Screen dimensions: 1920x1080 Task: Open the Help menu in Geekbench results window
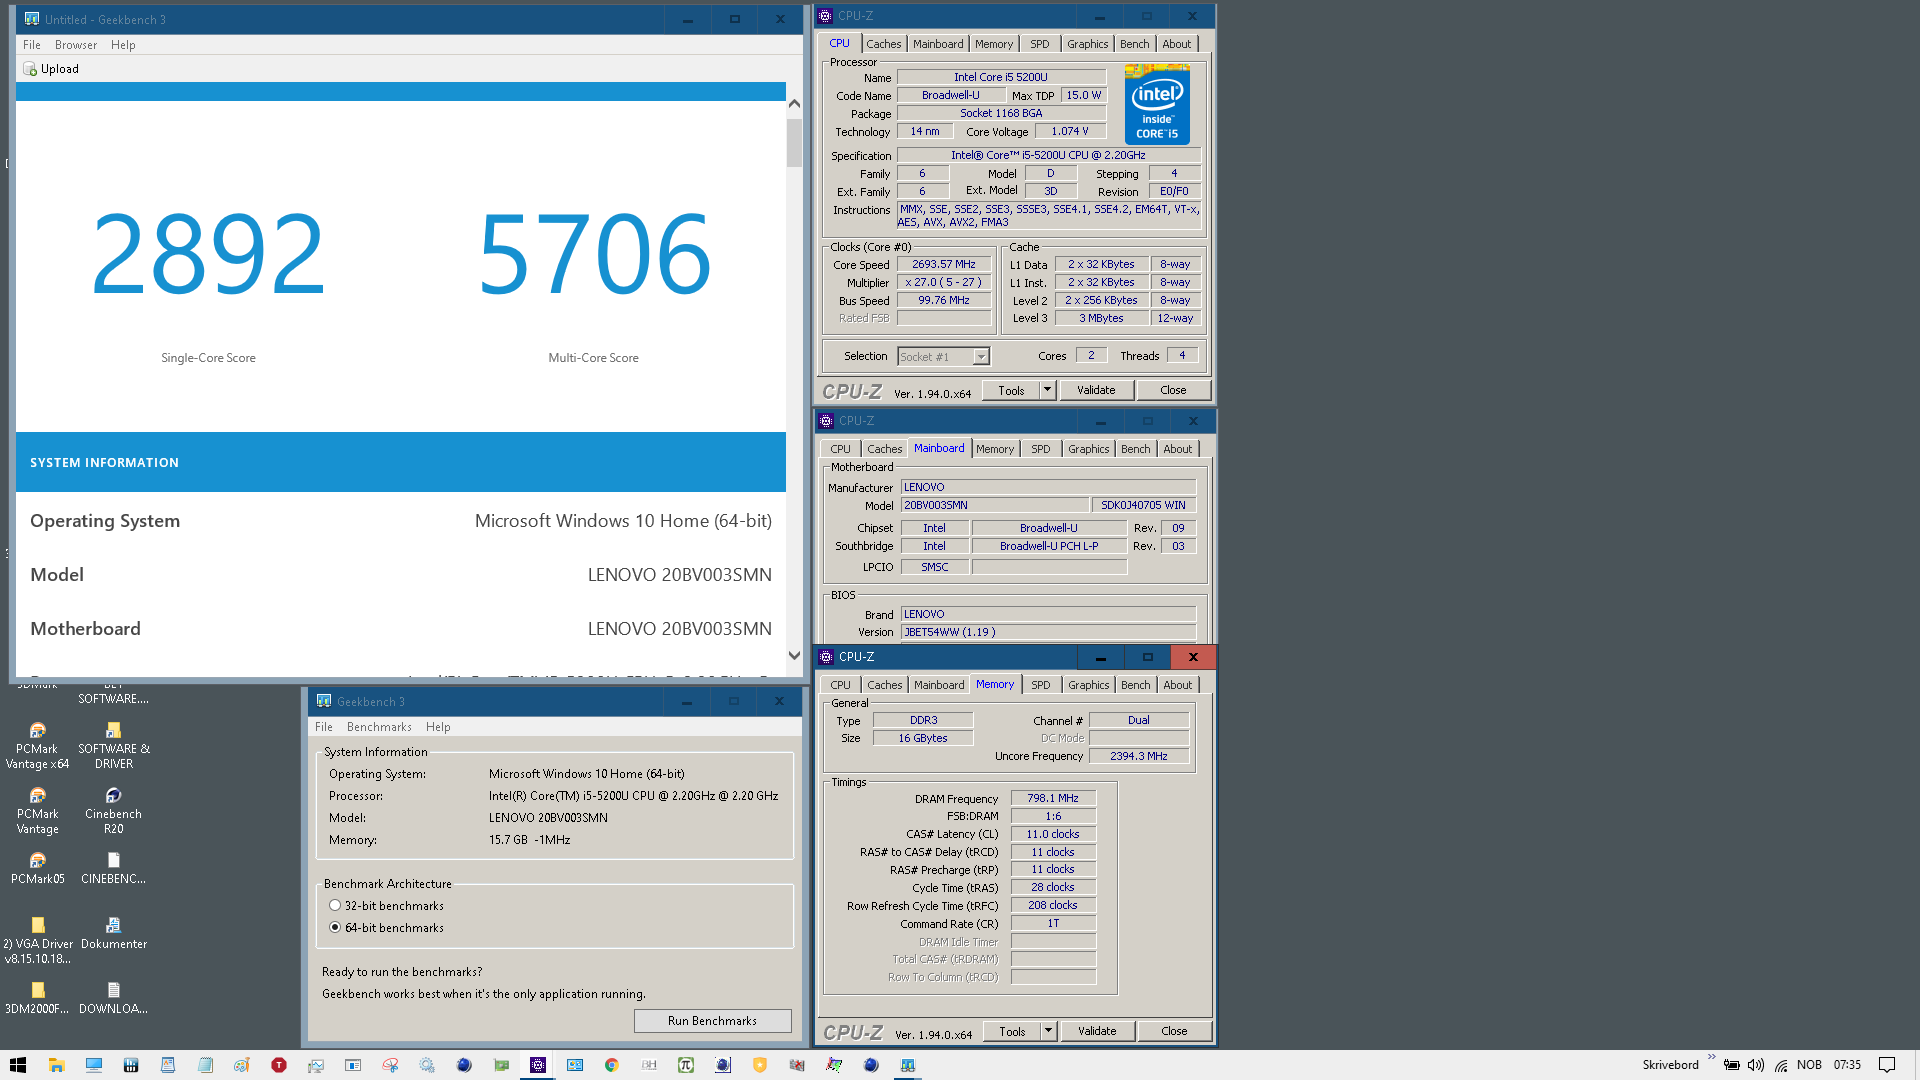123,45
